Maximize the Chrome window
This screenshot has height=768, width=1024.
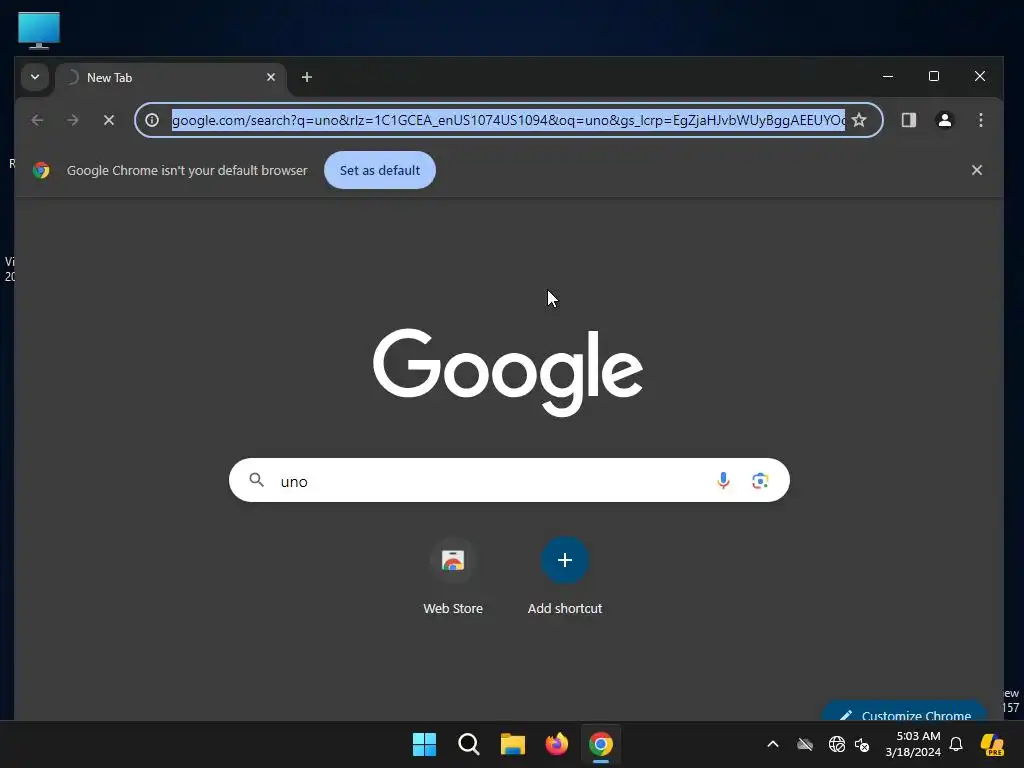(934, 76)
